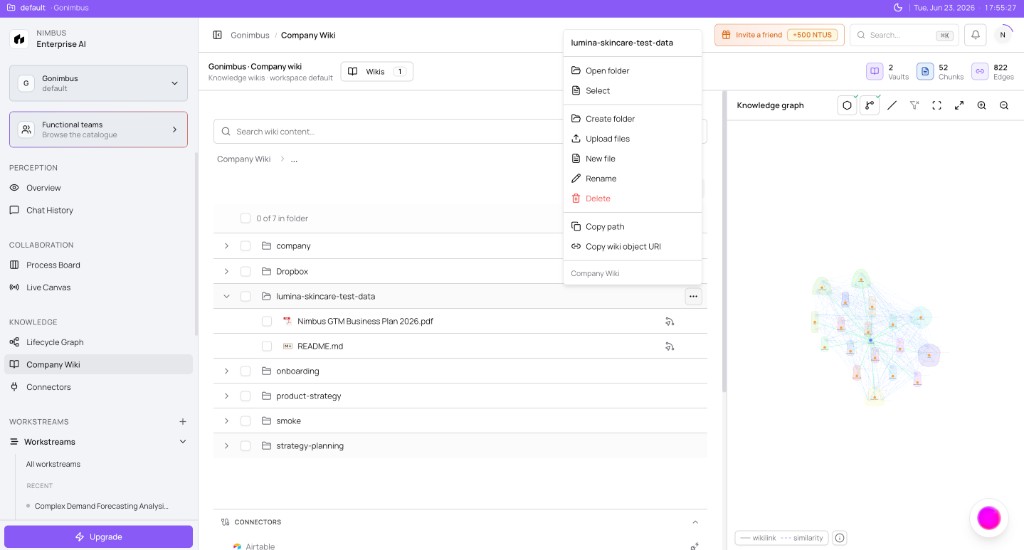Open the Lifecycle Graph sidebar item

[54, 342]
